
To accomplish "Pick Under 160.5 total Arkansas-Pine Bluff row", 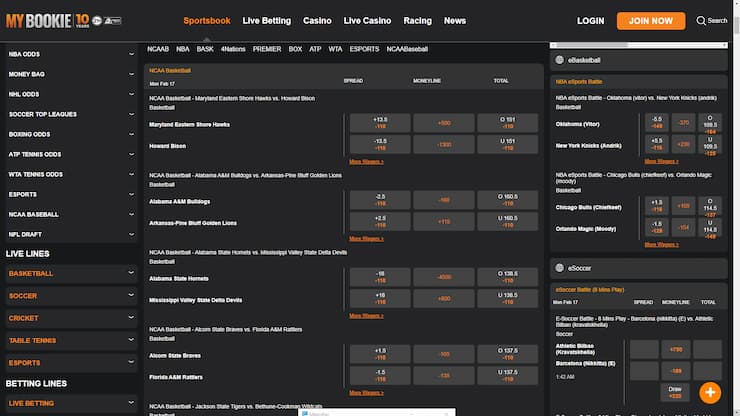I will click(x=507, y=221).
